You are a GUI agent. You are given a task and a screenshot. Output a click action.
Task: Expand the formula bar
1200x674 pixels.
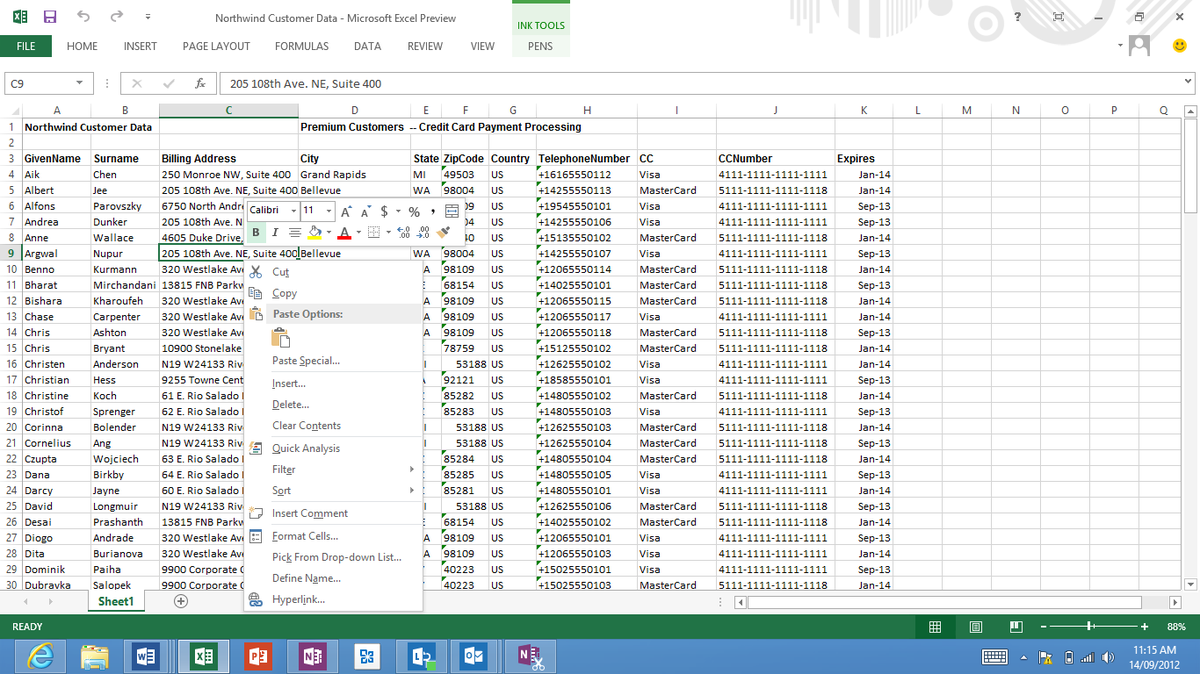1188,83
